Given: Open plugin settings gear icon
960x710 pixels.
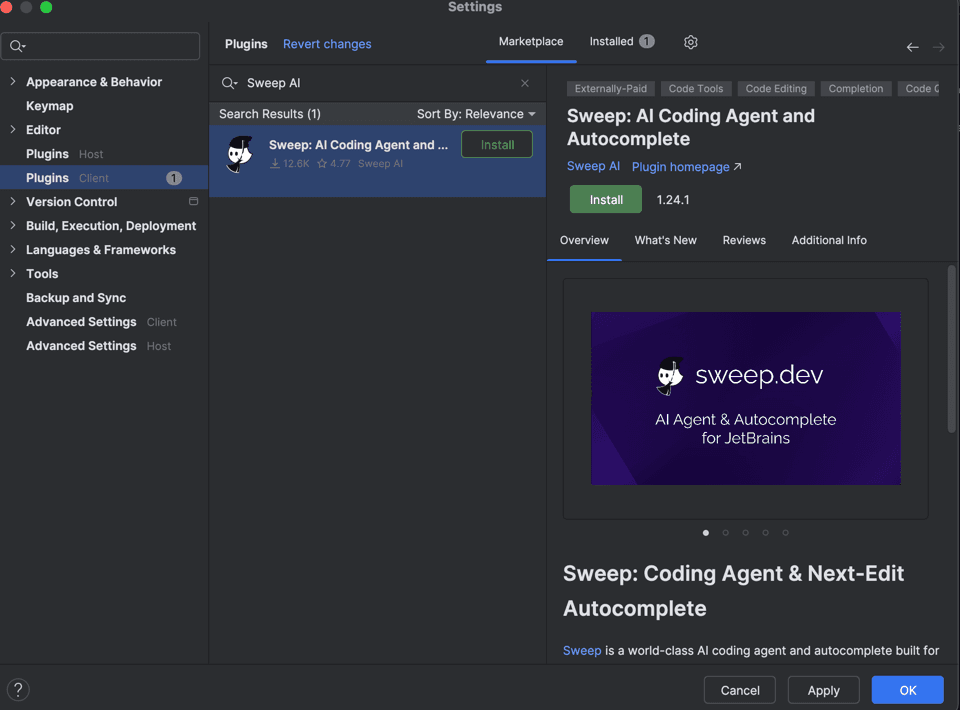Looking at the screenshot, I should click(690, 42).
